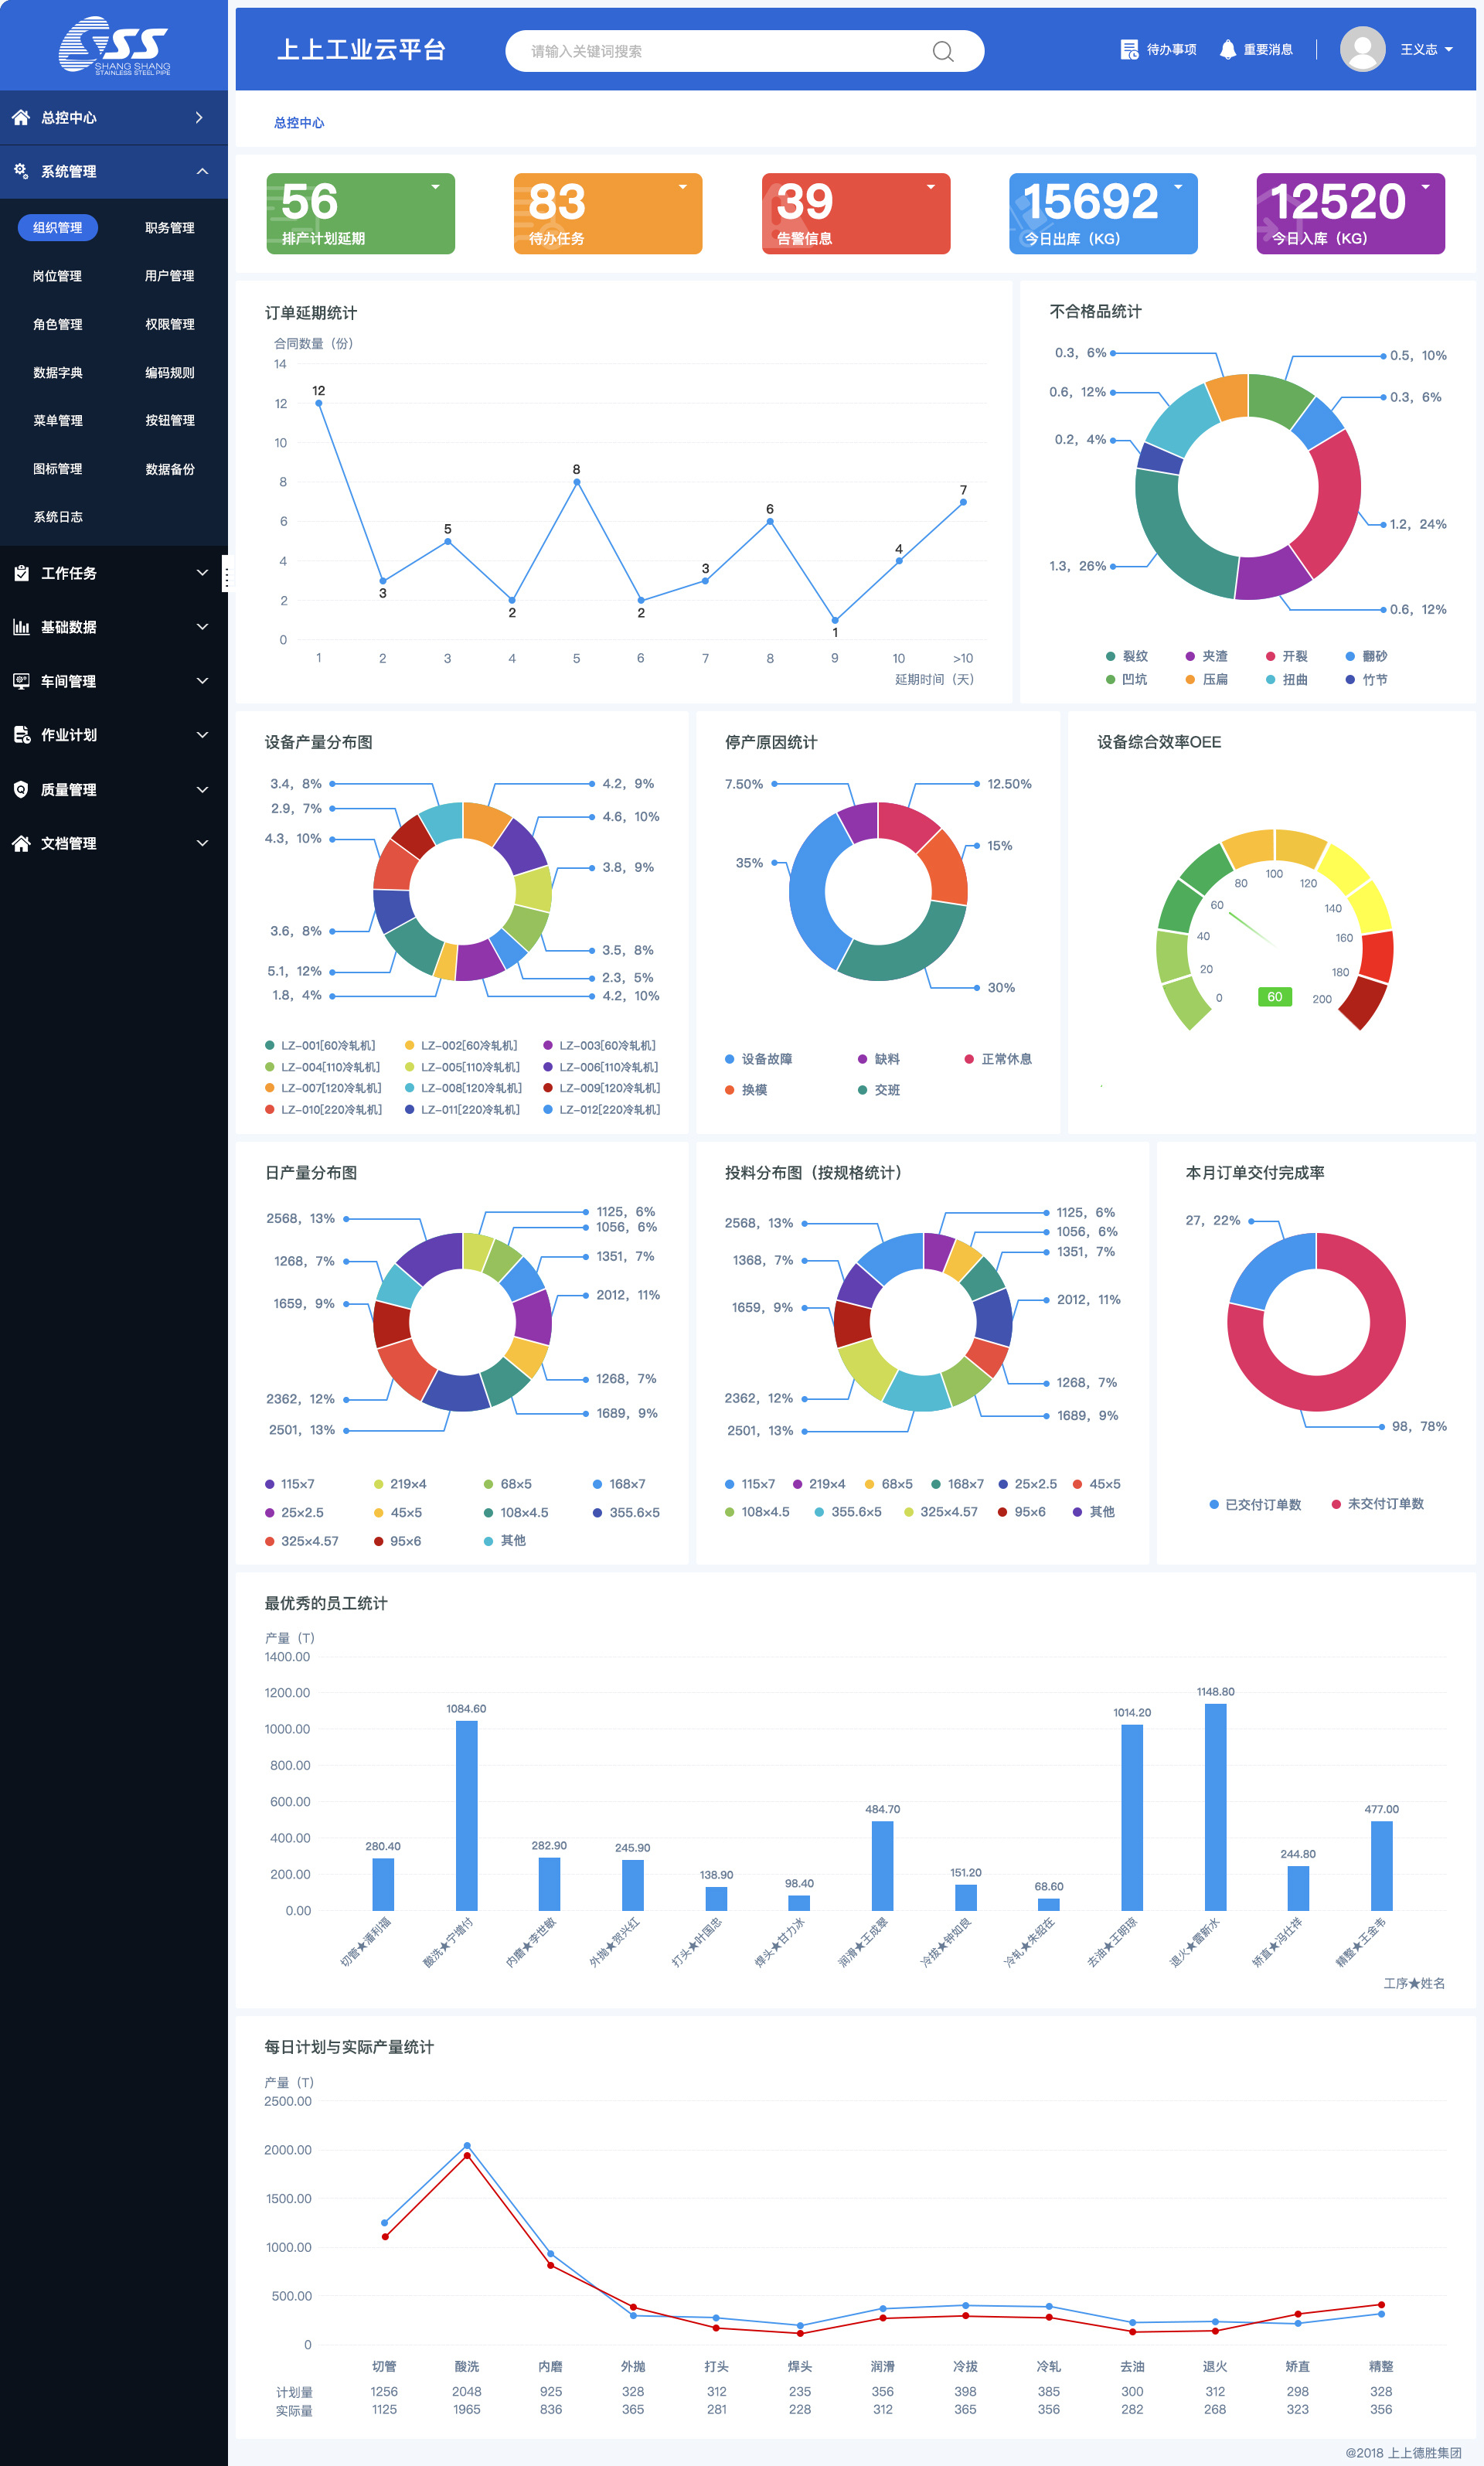Open 按钮管理 submenu item
Viewport: 1484px width, 2466px height.
click(170, 420)
